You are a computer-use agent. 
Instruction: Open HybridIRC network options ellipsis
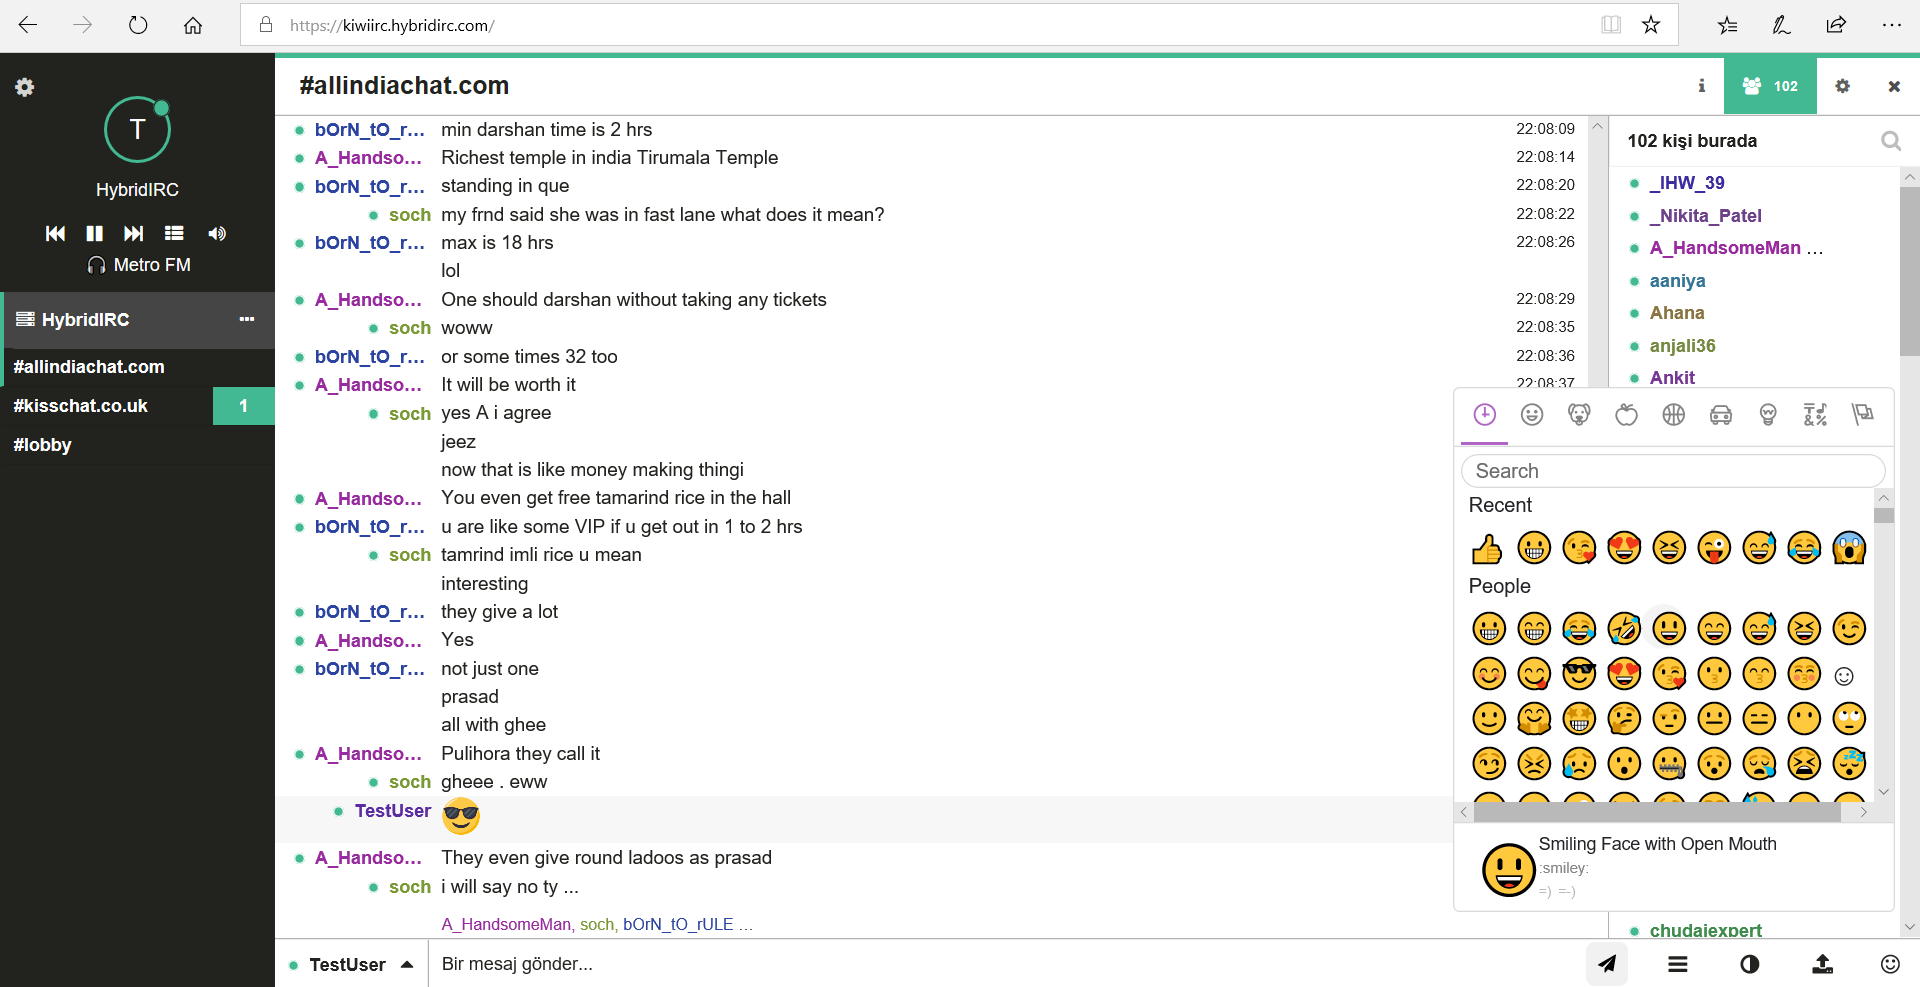[247, 319]
